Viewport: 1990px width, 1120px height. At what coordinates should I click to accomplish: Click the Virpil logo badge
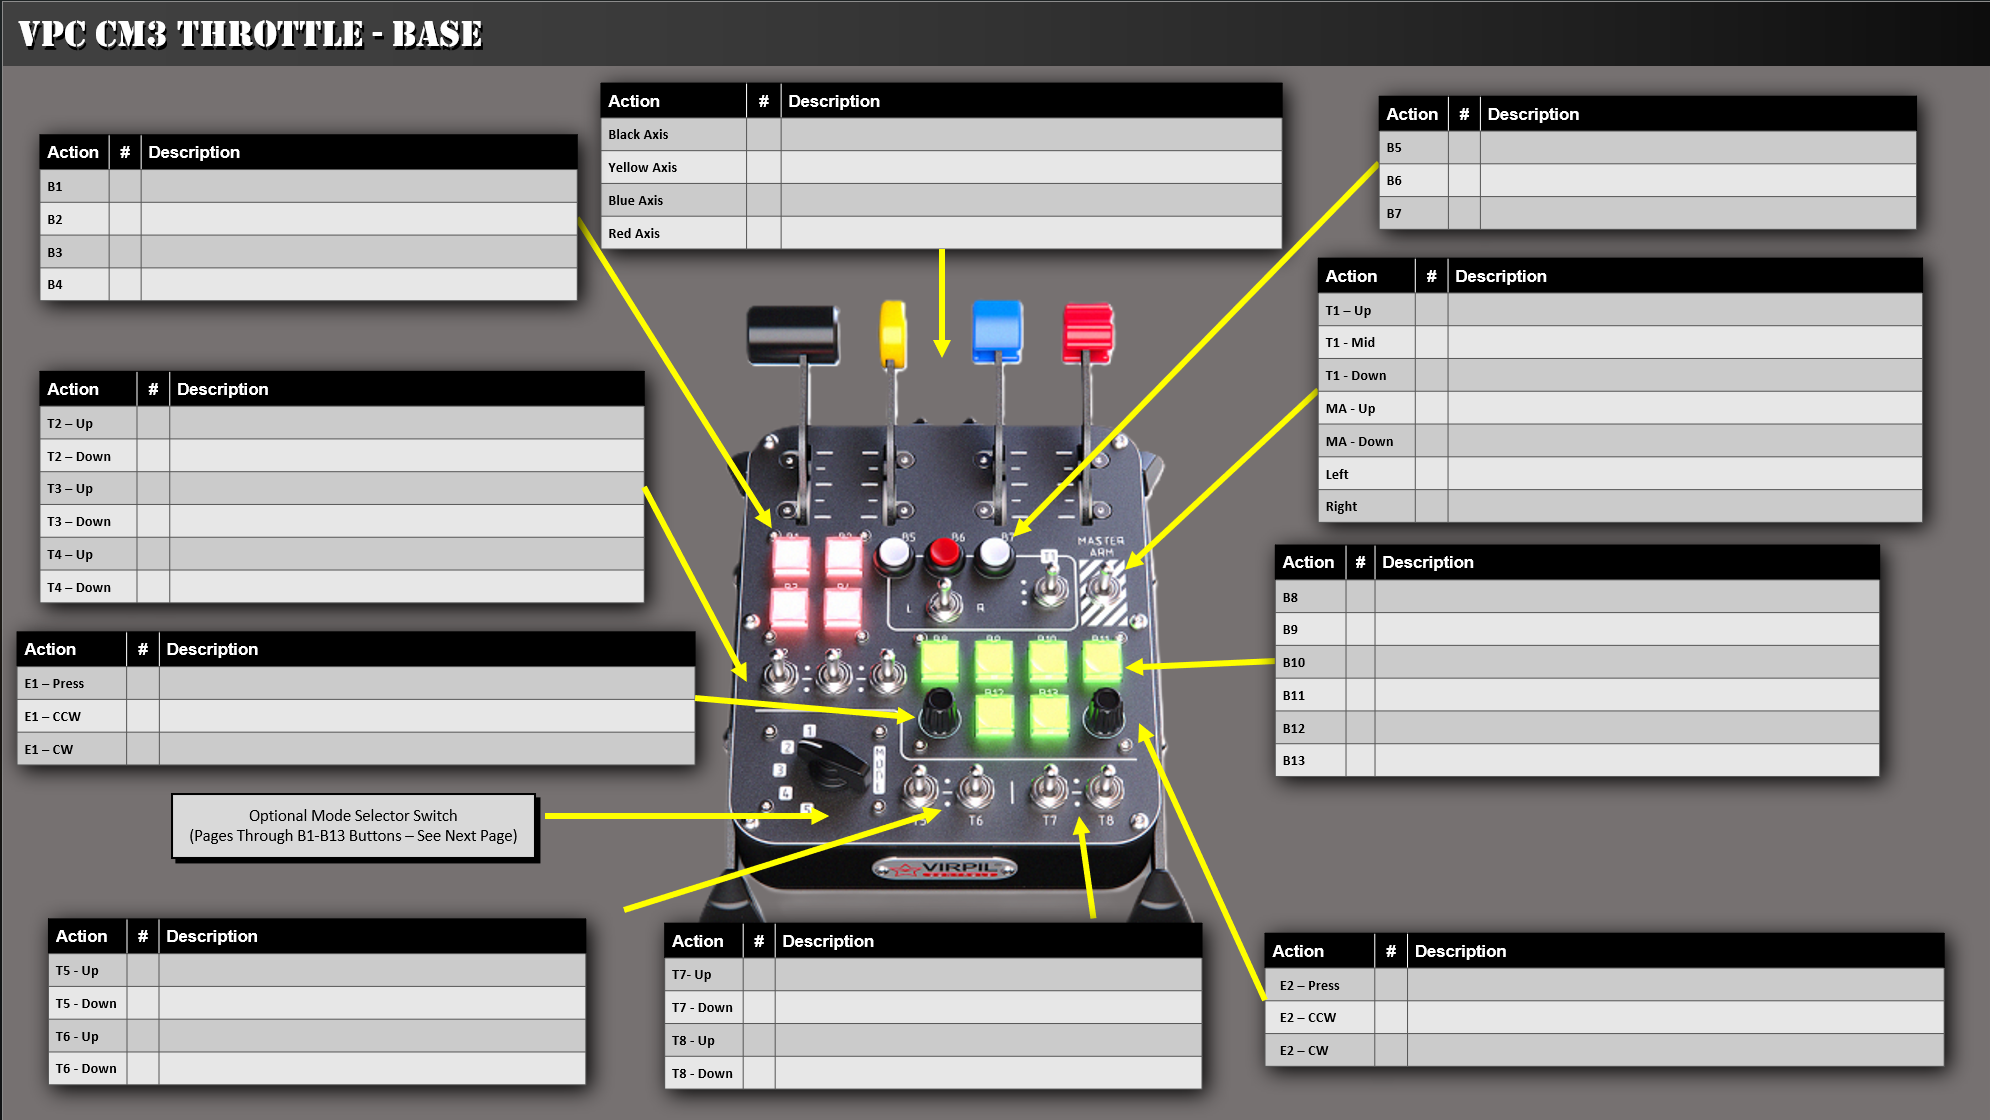pos(944,868)
